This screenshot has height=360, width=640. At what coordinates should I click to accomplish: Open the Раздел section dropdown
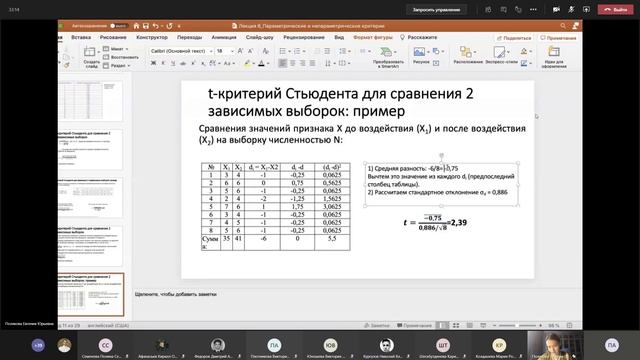tap(117, 65)
